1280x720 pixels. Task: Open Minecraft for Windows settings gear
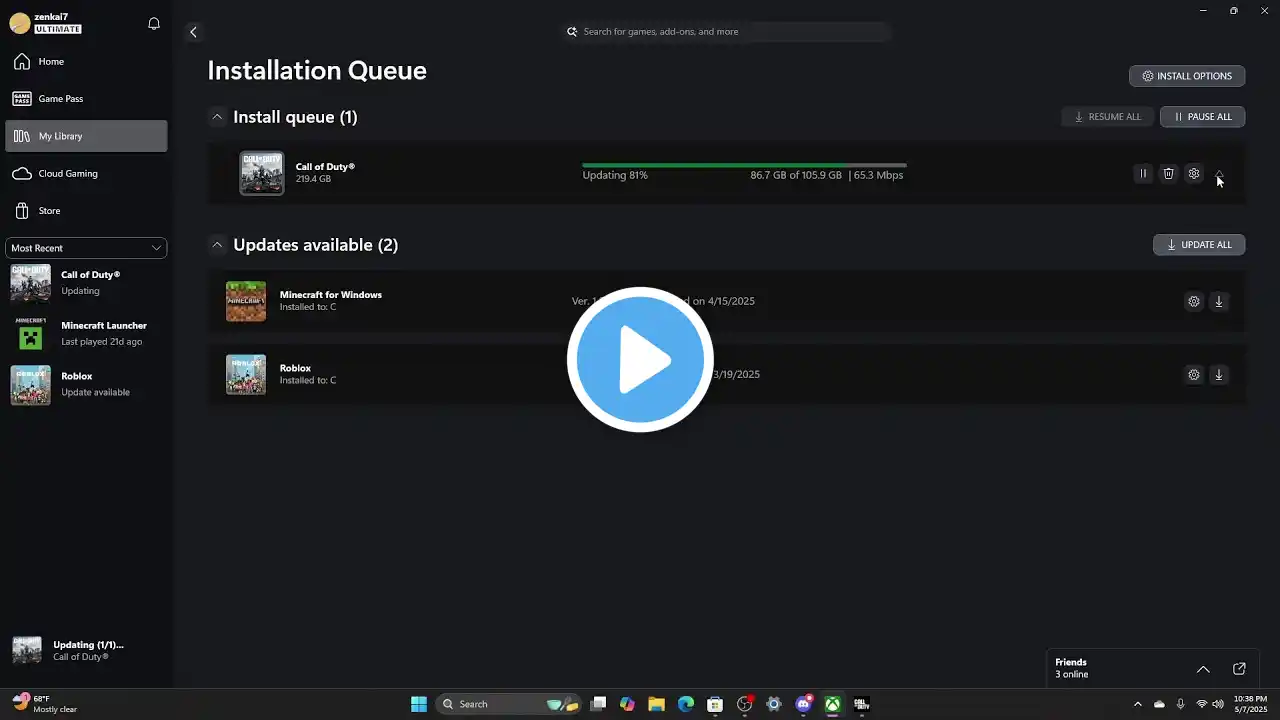pos(1193,301)
